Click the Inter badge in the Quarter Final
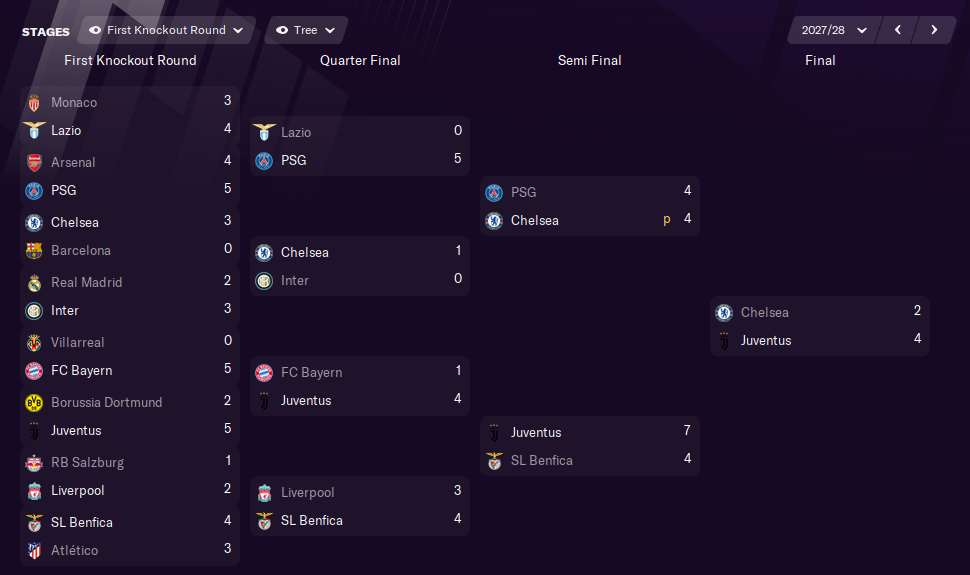The height and width of the screenshot is (575, 970). pyautogui.click(x=264, y=281)
